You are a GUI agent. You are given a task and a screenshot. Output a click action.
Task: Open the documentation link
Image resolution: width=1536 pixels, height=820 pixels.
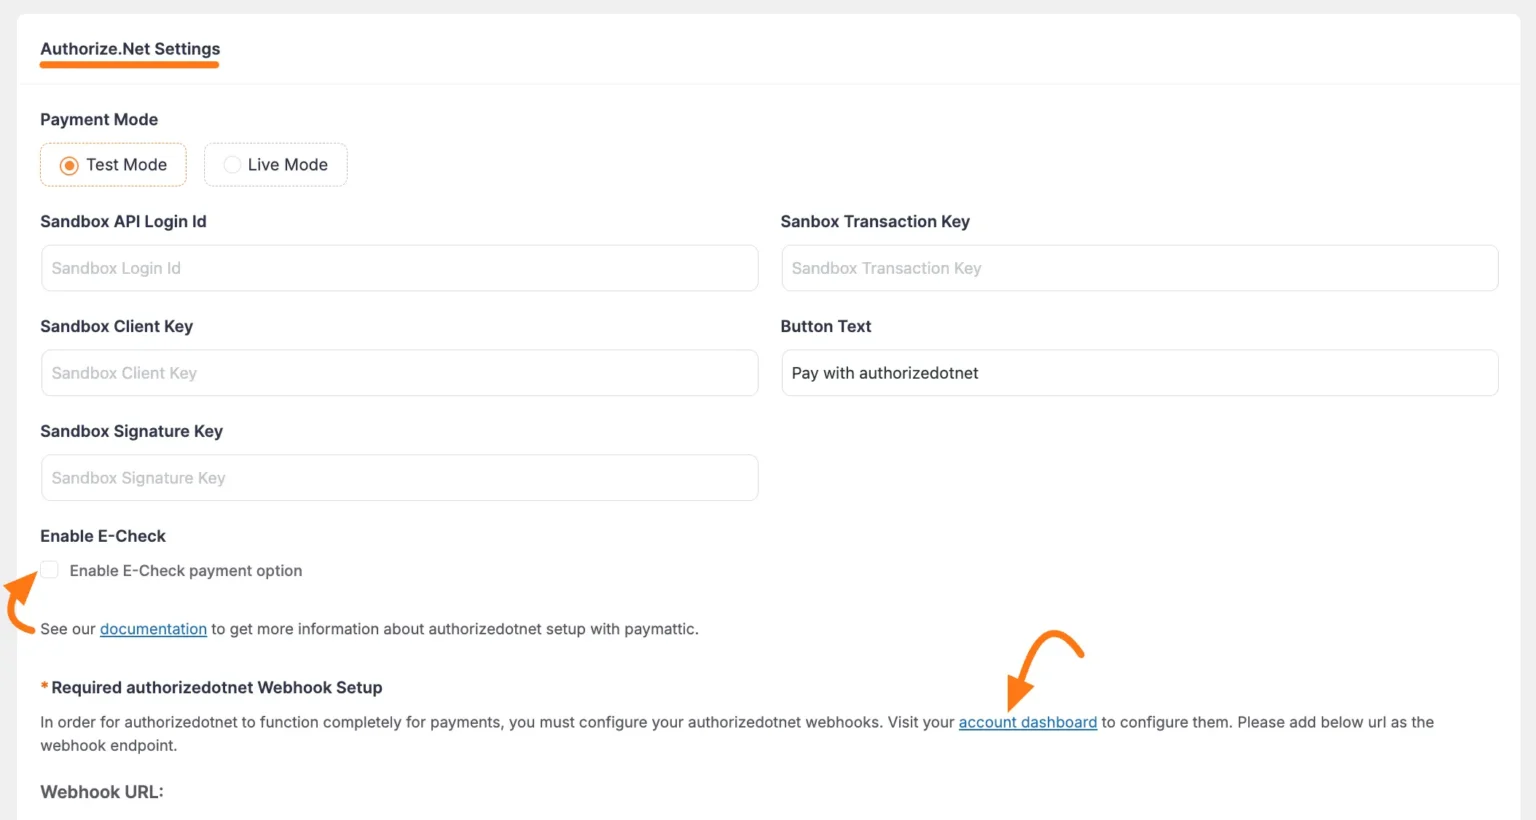[x=153, y=629]
